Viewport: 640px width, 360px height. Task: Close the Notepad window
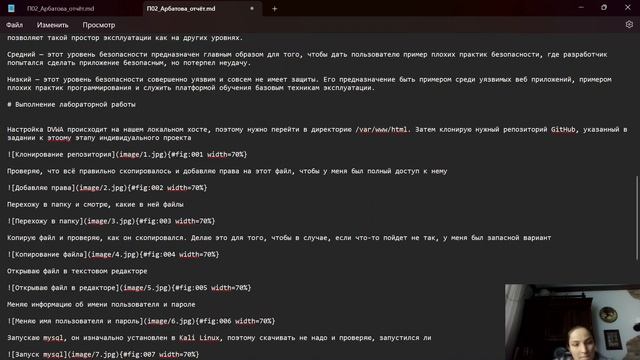pyautogui.click(x=627, y=8)
